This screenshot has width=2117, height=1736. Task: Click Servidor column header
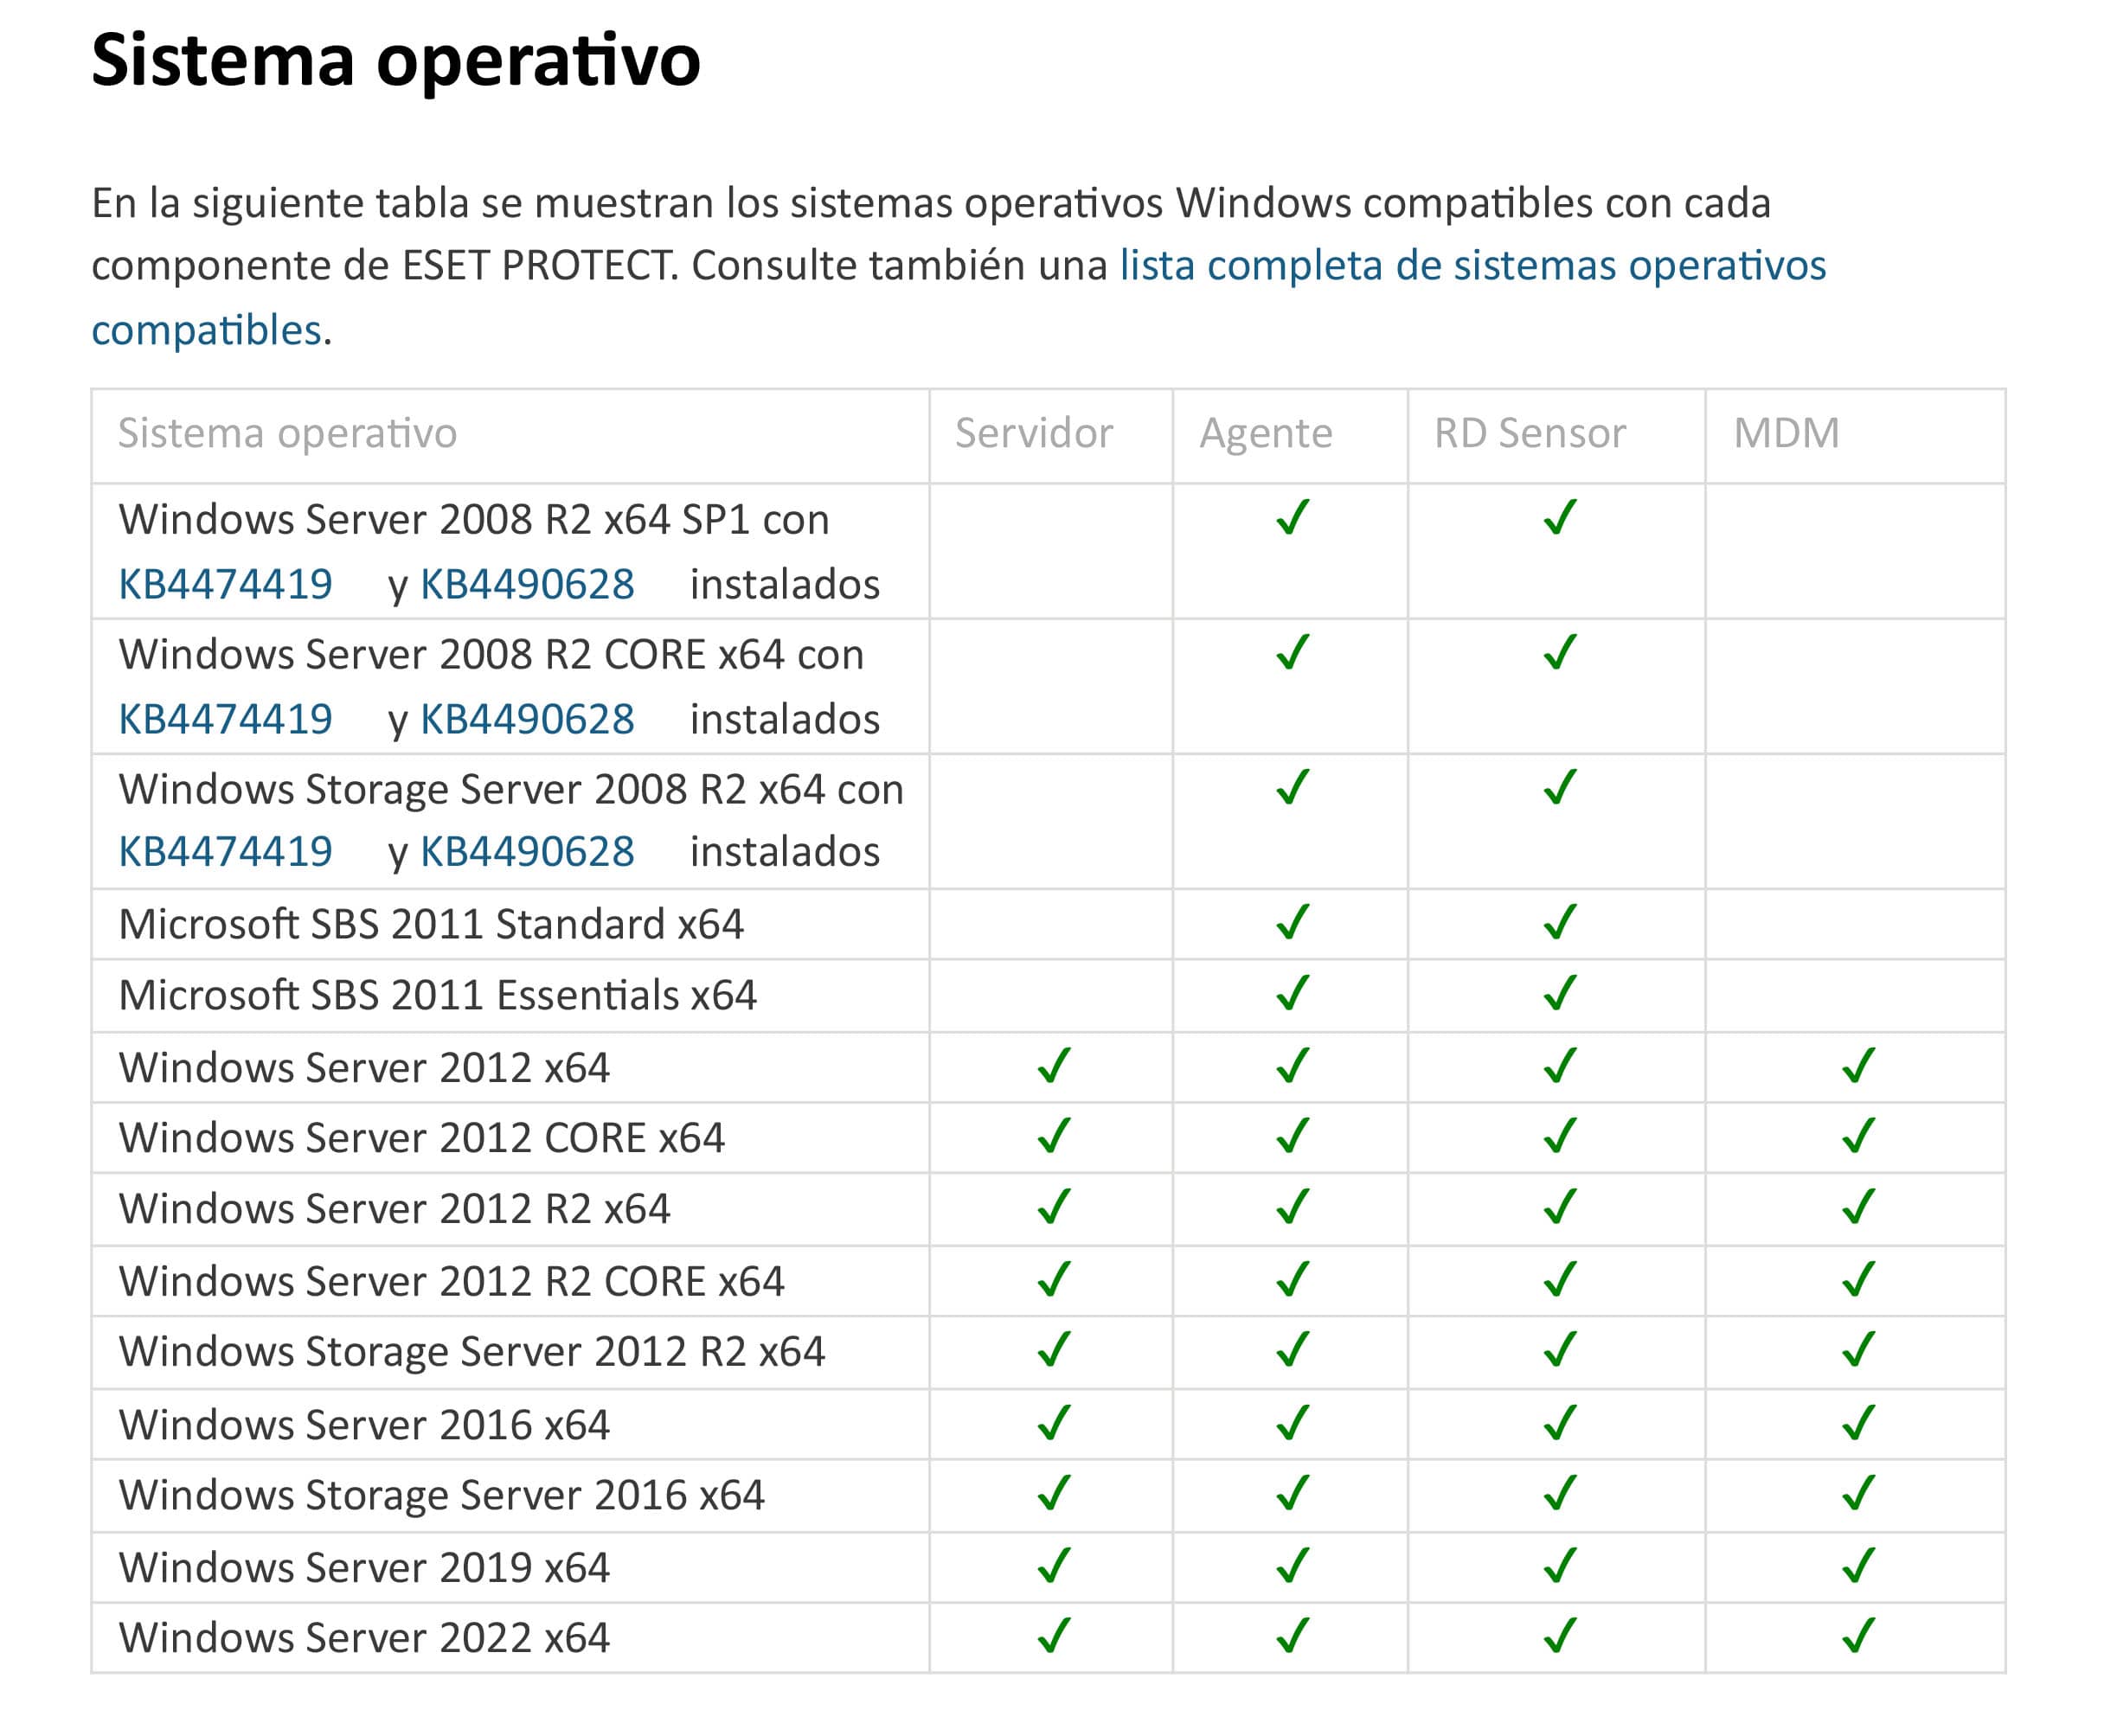pos(1033,433)
